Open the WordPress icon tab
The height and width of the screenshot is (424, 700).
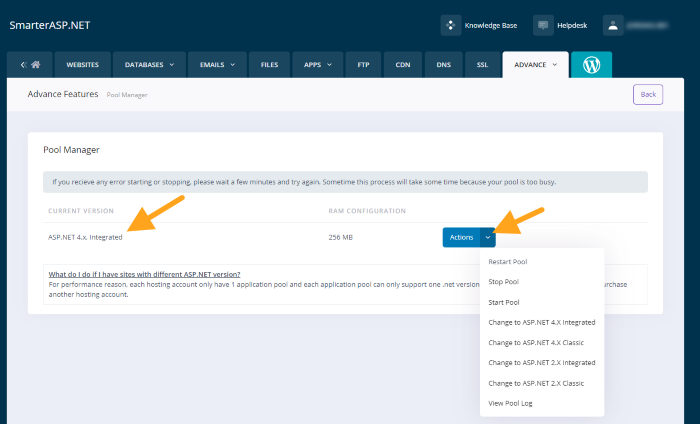click(591, 65)
